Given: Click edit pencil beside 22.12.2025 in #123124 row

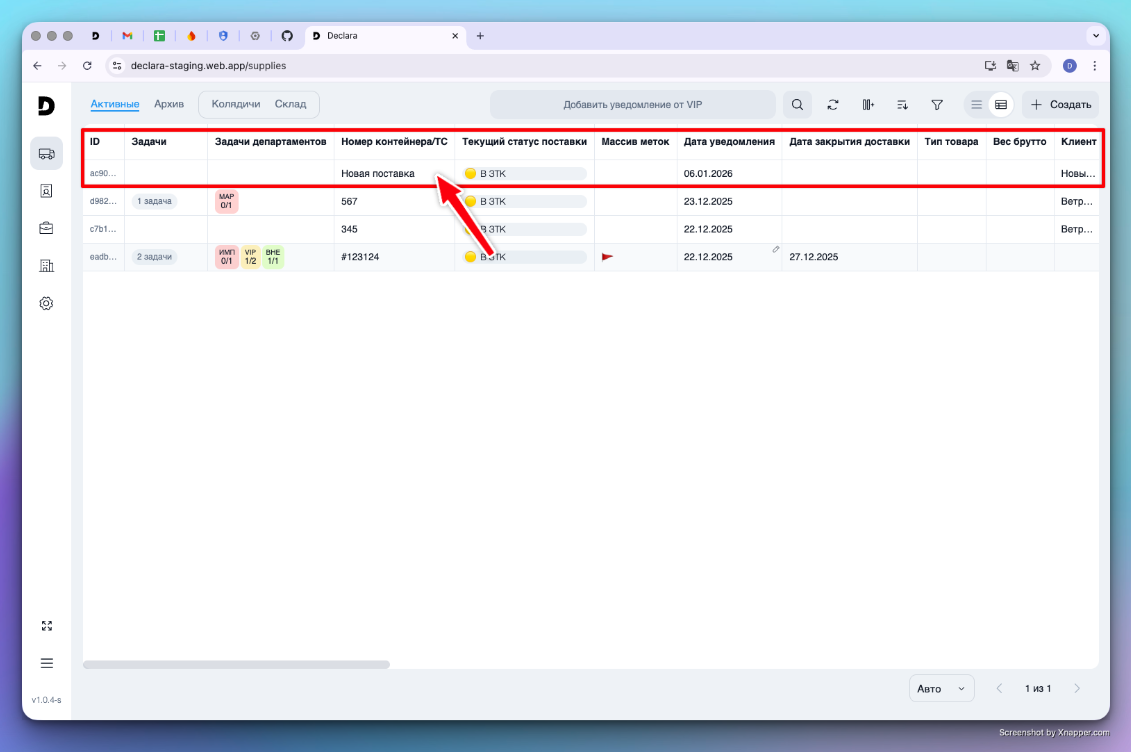Looking at the screenshot, I should [775, 249].
